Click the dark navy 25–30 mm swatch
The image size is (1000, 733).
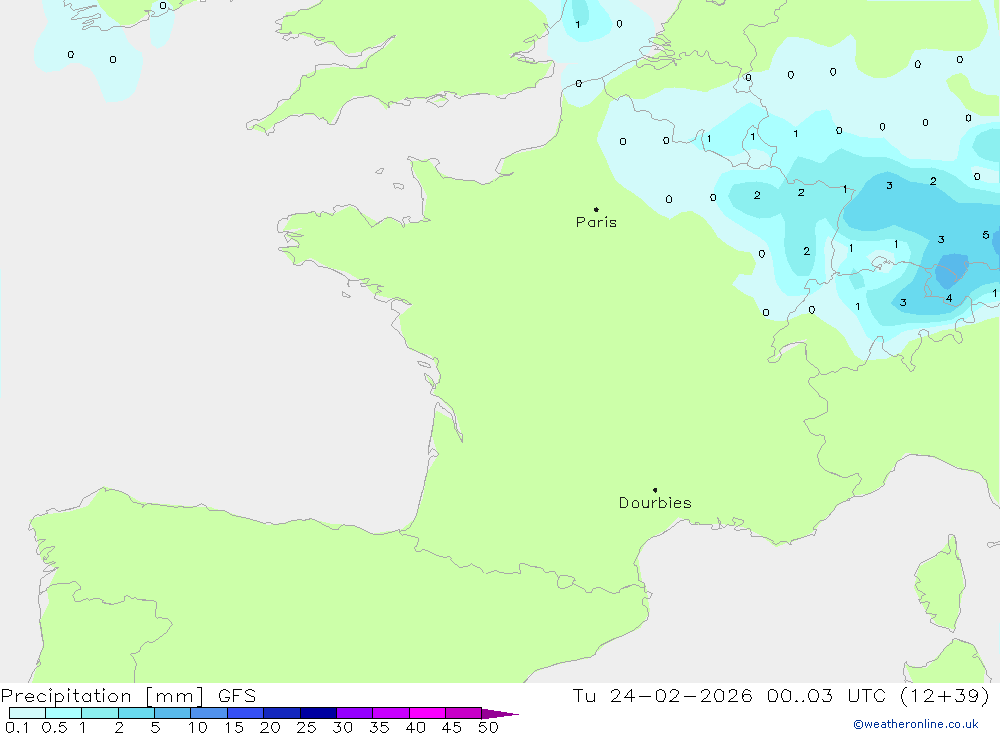318,713
